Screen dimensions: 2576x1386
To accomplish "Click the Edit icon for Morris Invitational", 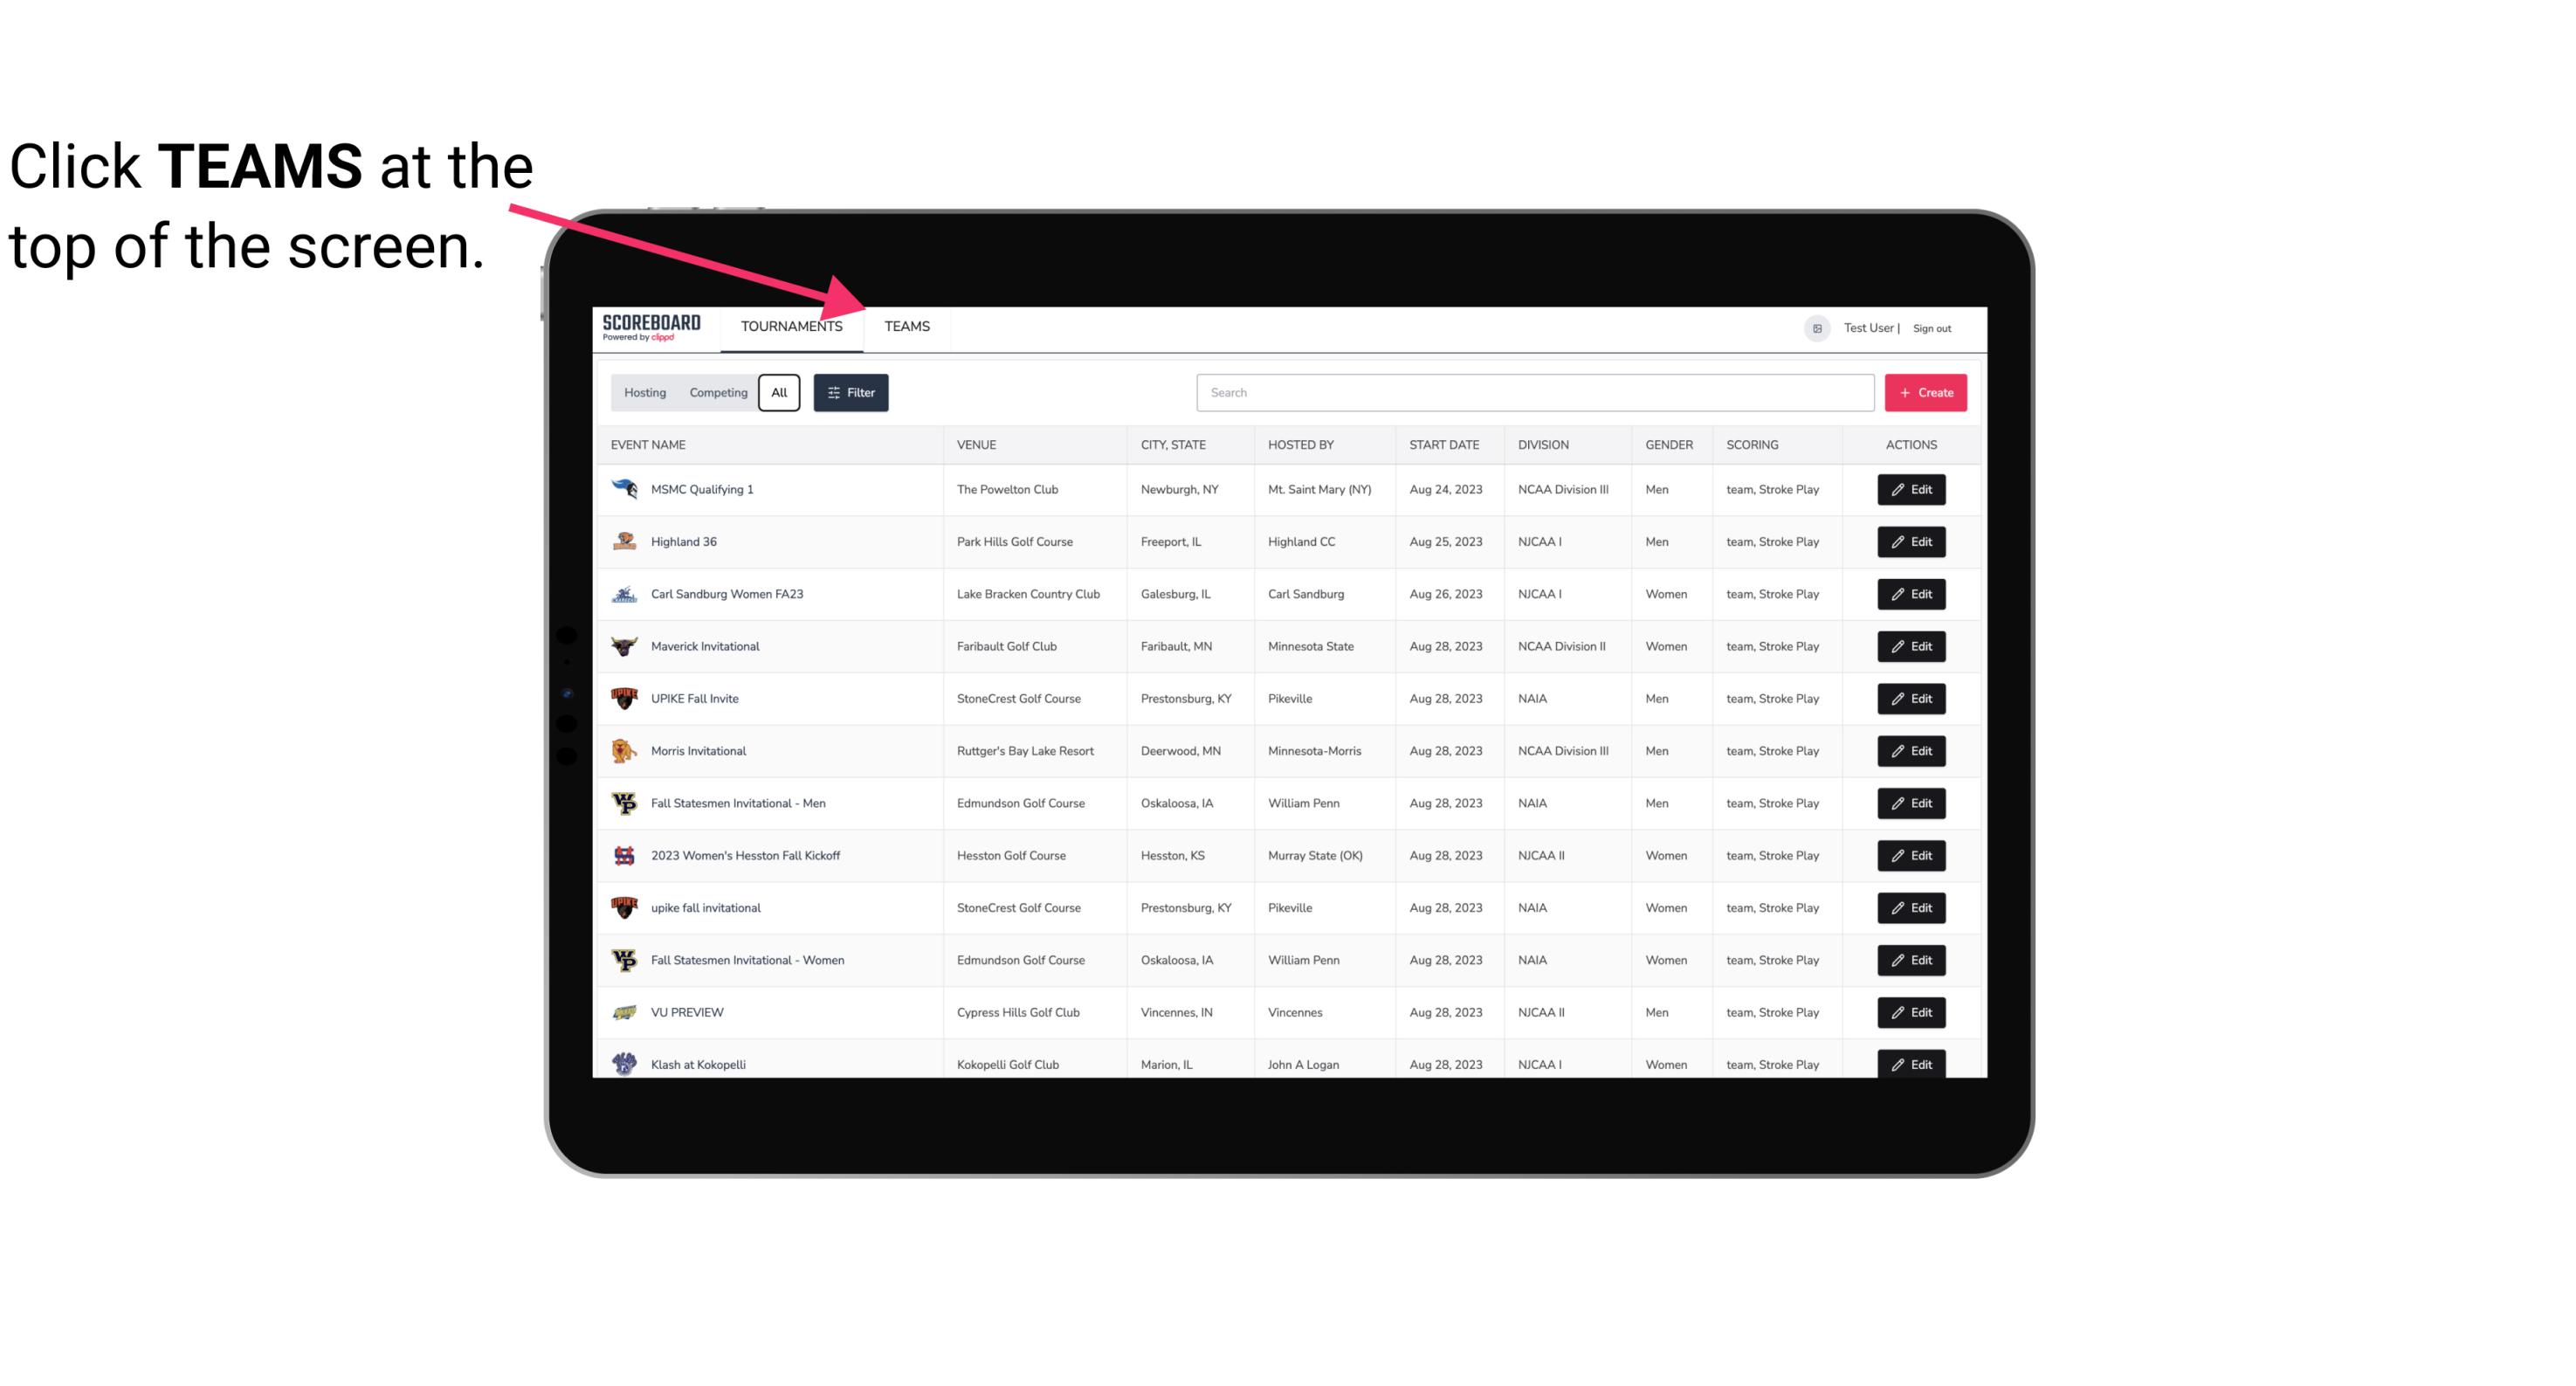I will click(x=1912, y=749).
